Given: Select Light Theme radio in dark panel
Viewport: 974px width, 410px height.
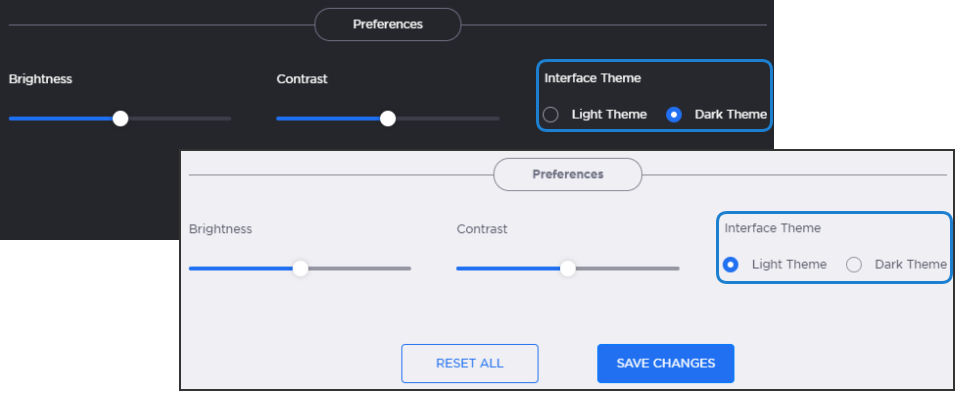Looking at the screenshot, I should tap(550, 114).
